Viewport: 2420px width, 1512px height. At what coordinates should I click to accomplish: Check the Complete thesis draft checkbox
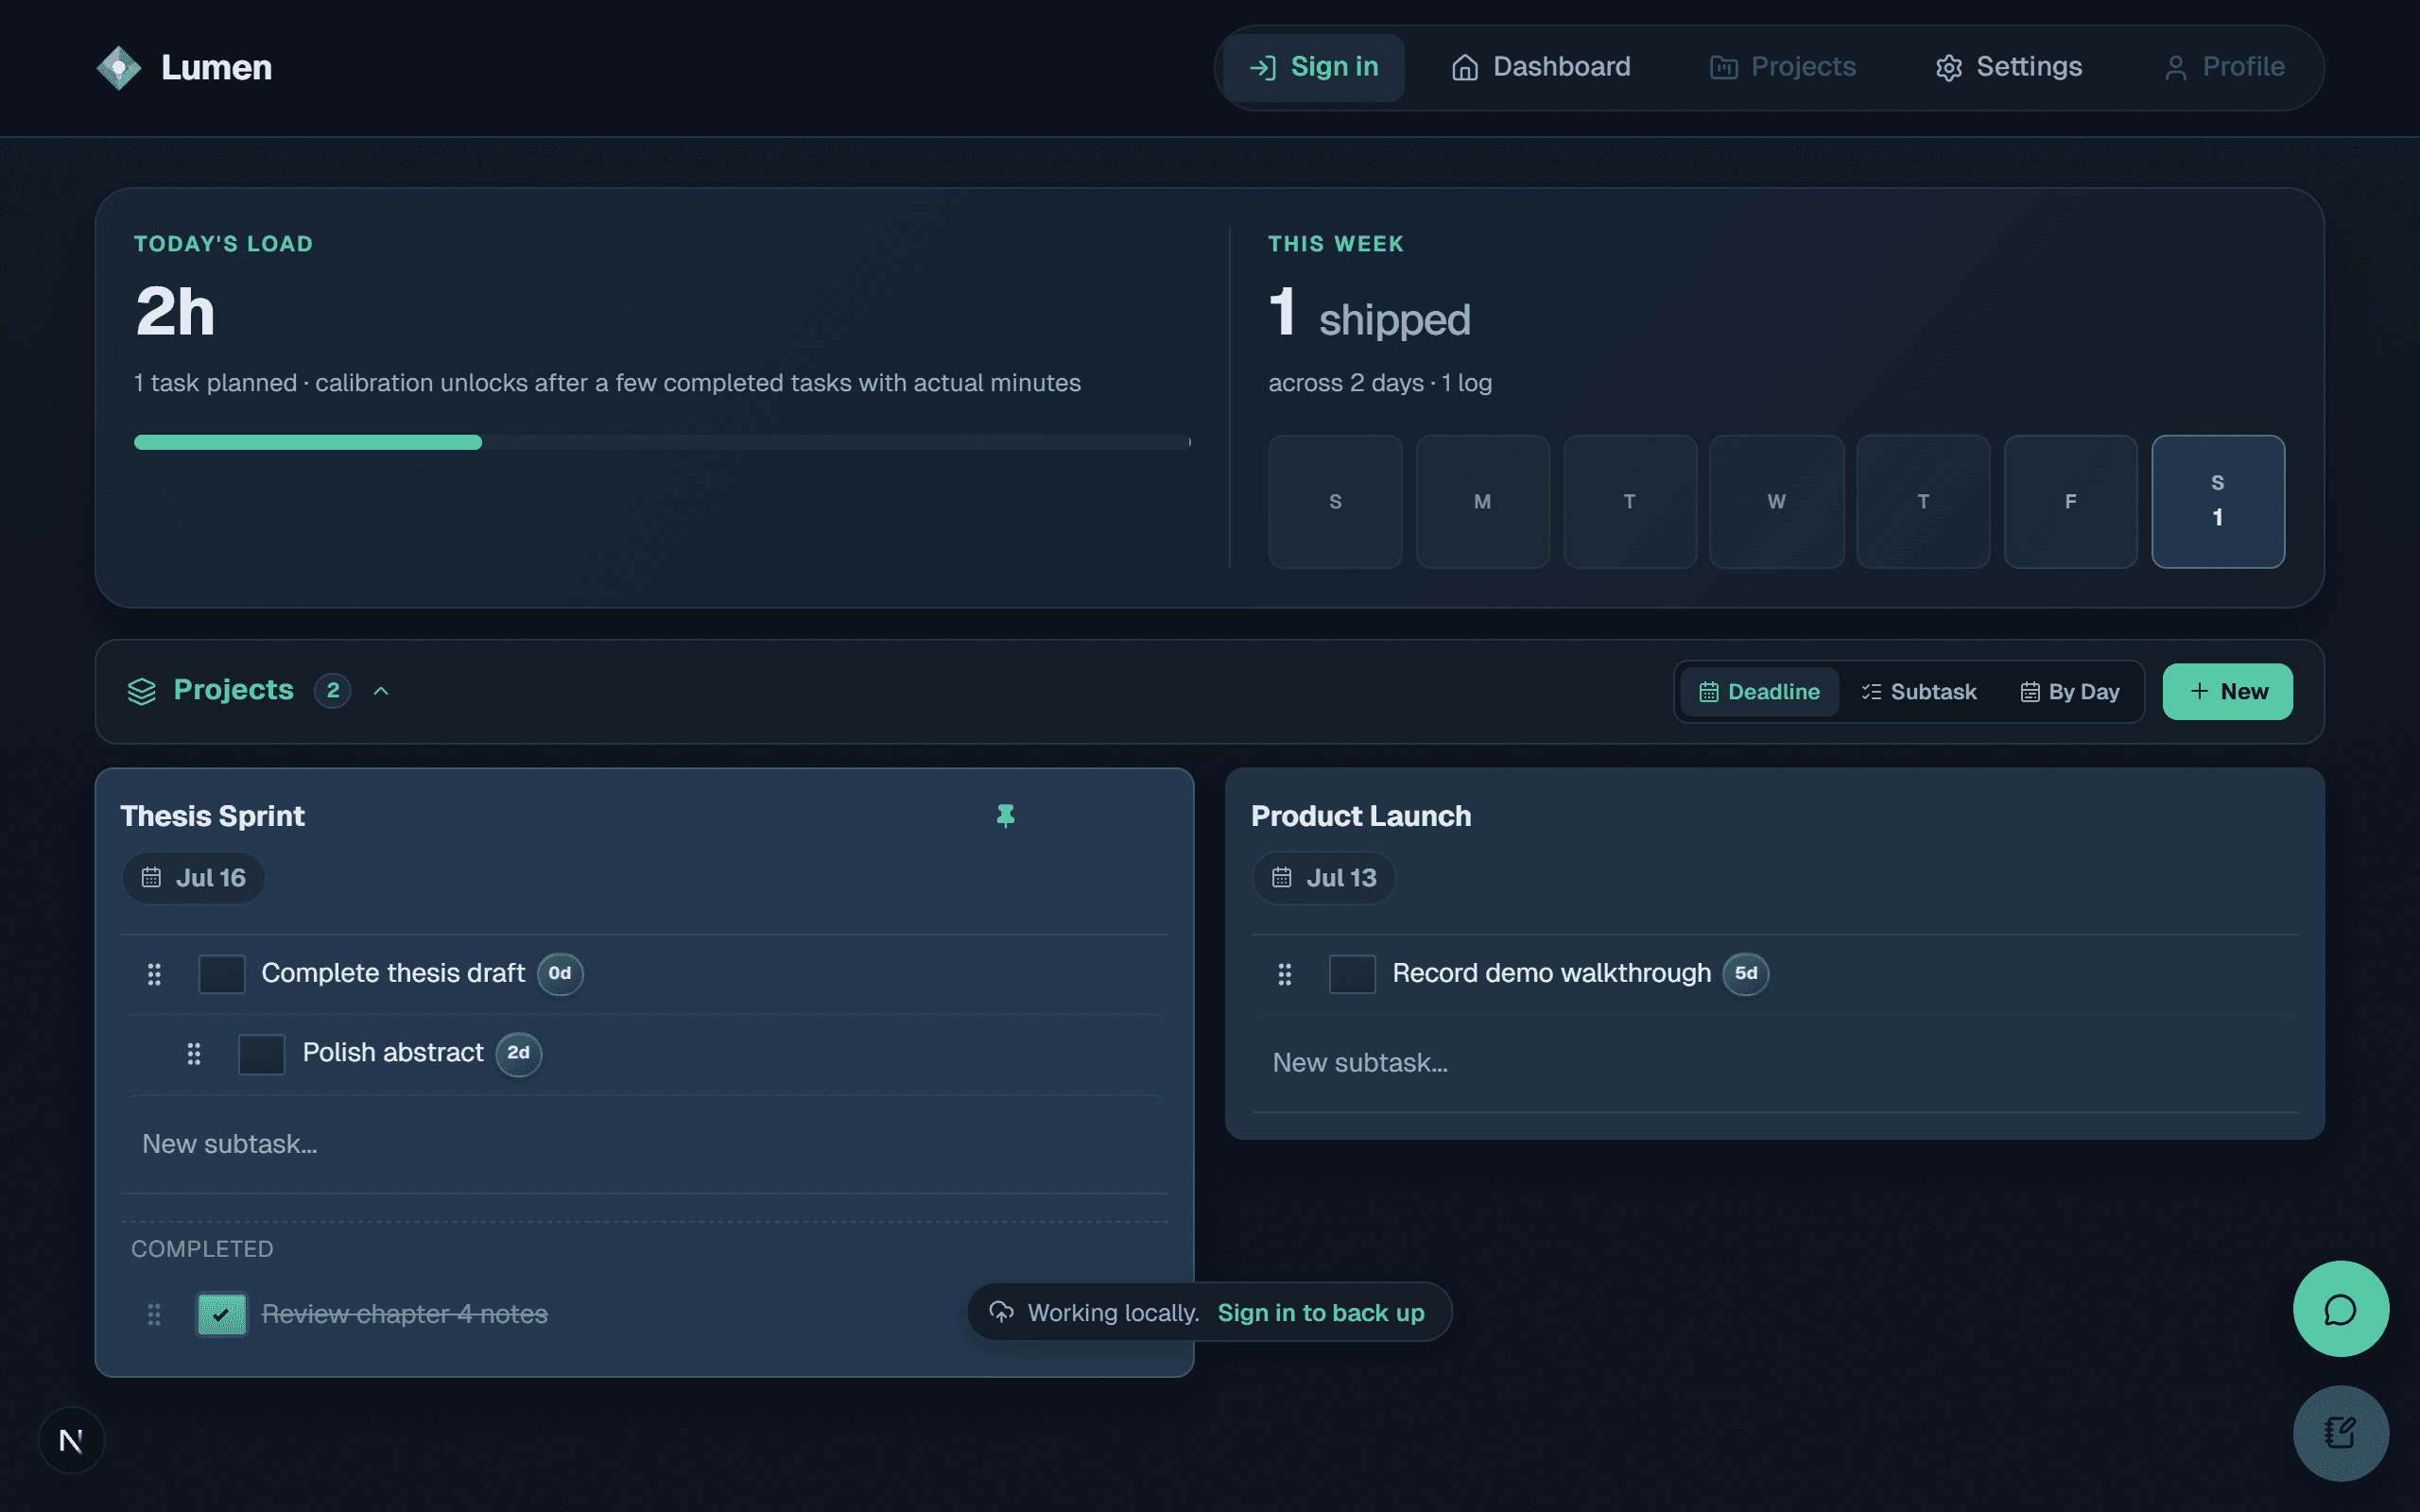pyautogui.click(x=222, y=974)
